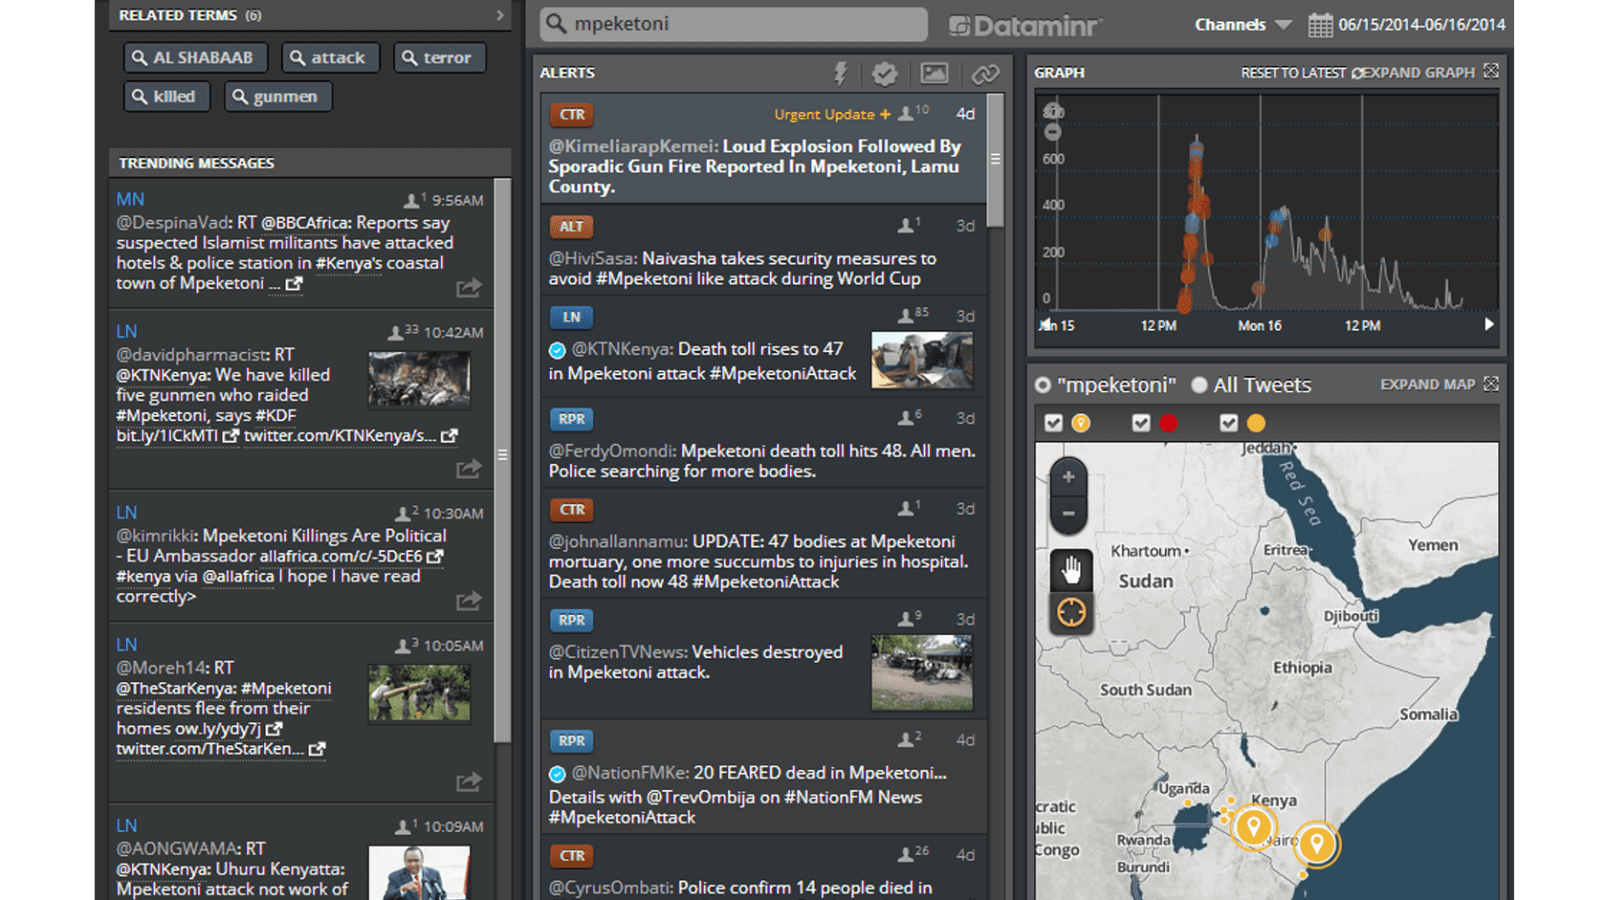Screen dimensions: 1600x900
Task: Select the @johnallannamu UPDATE alert
Action: click(x=763, y=544)
